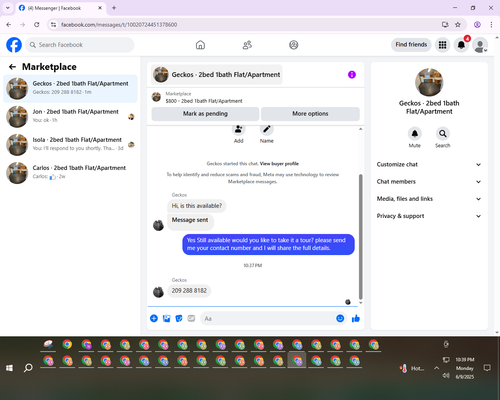
Task: Click the blue 'Yes Still available' message
Action: click(x=268, y=244)
